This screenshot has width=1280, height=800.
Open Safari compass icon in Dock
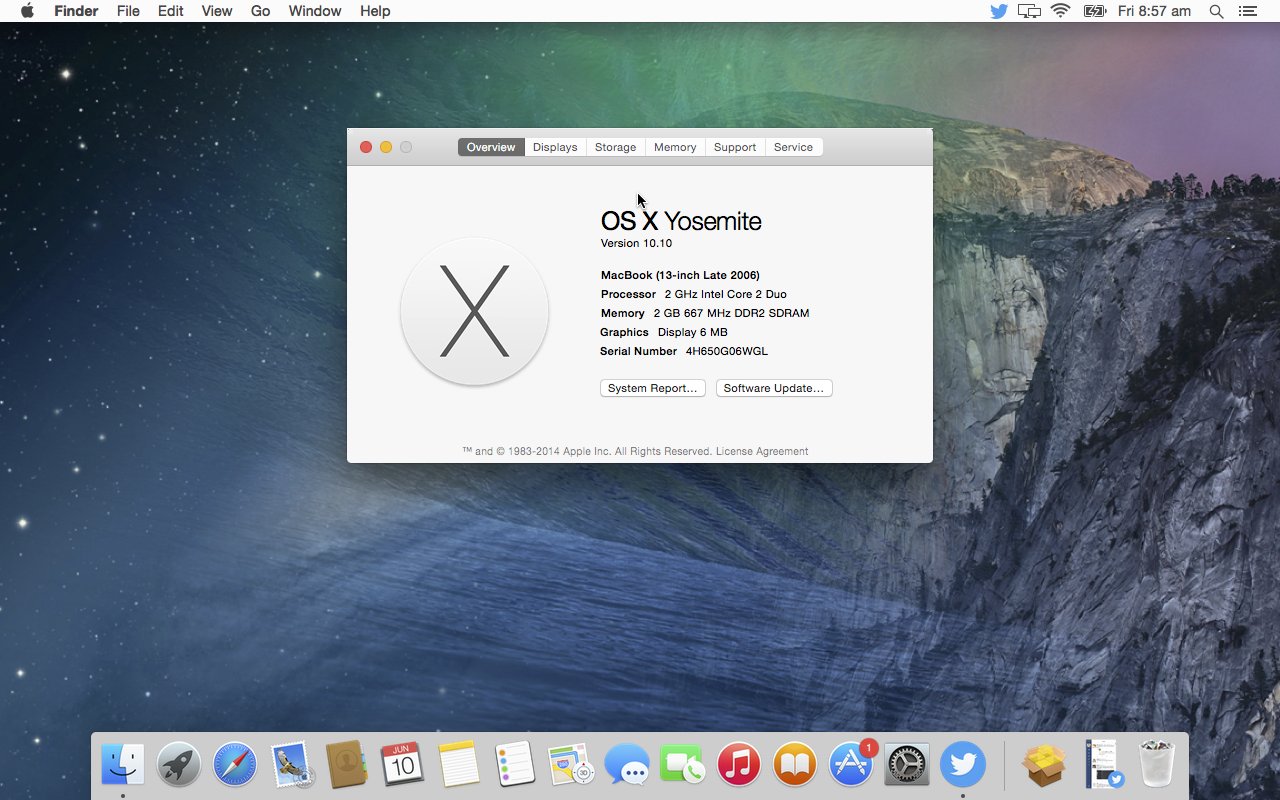pos(235,765)
